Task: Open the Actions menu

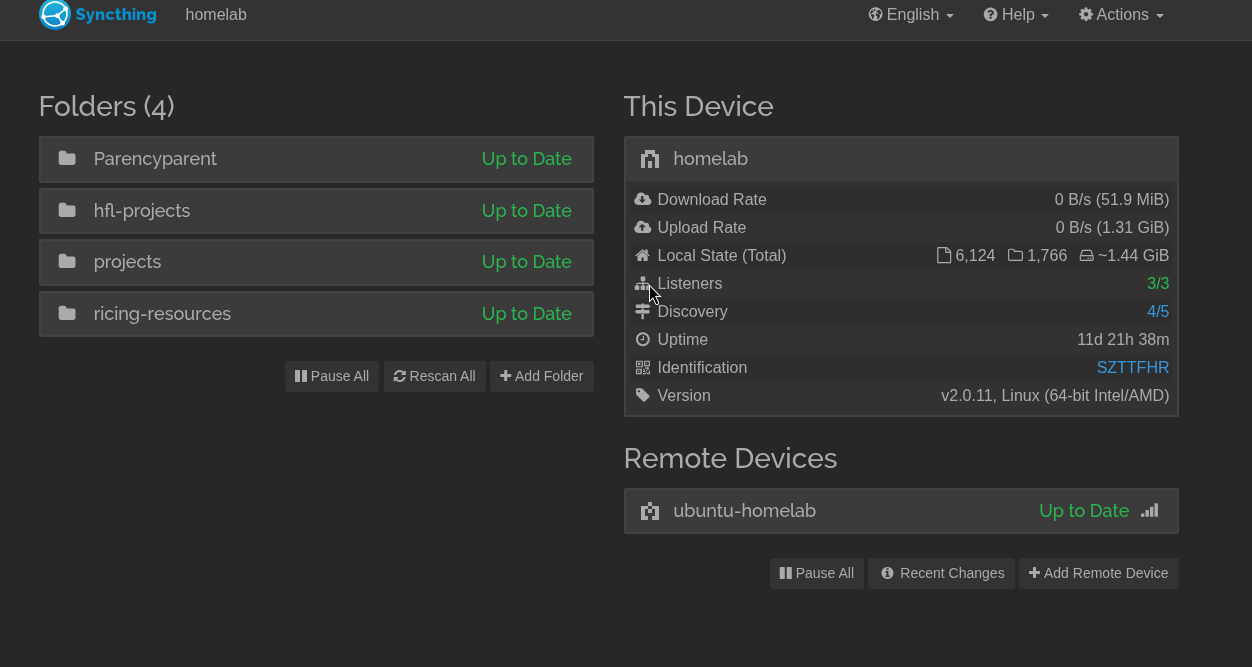Action: (x=1120, y=15)
